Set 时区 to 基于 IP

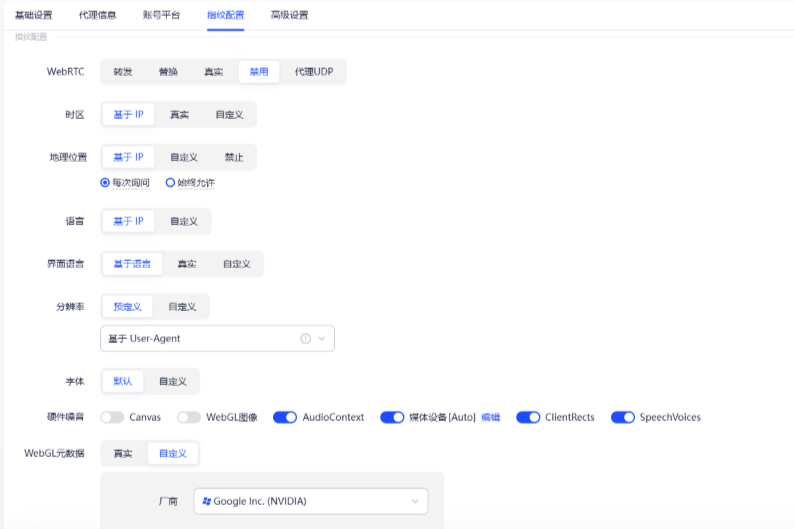coord(128,115)
